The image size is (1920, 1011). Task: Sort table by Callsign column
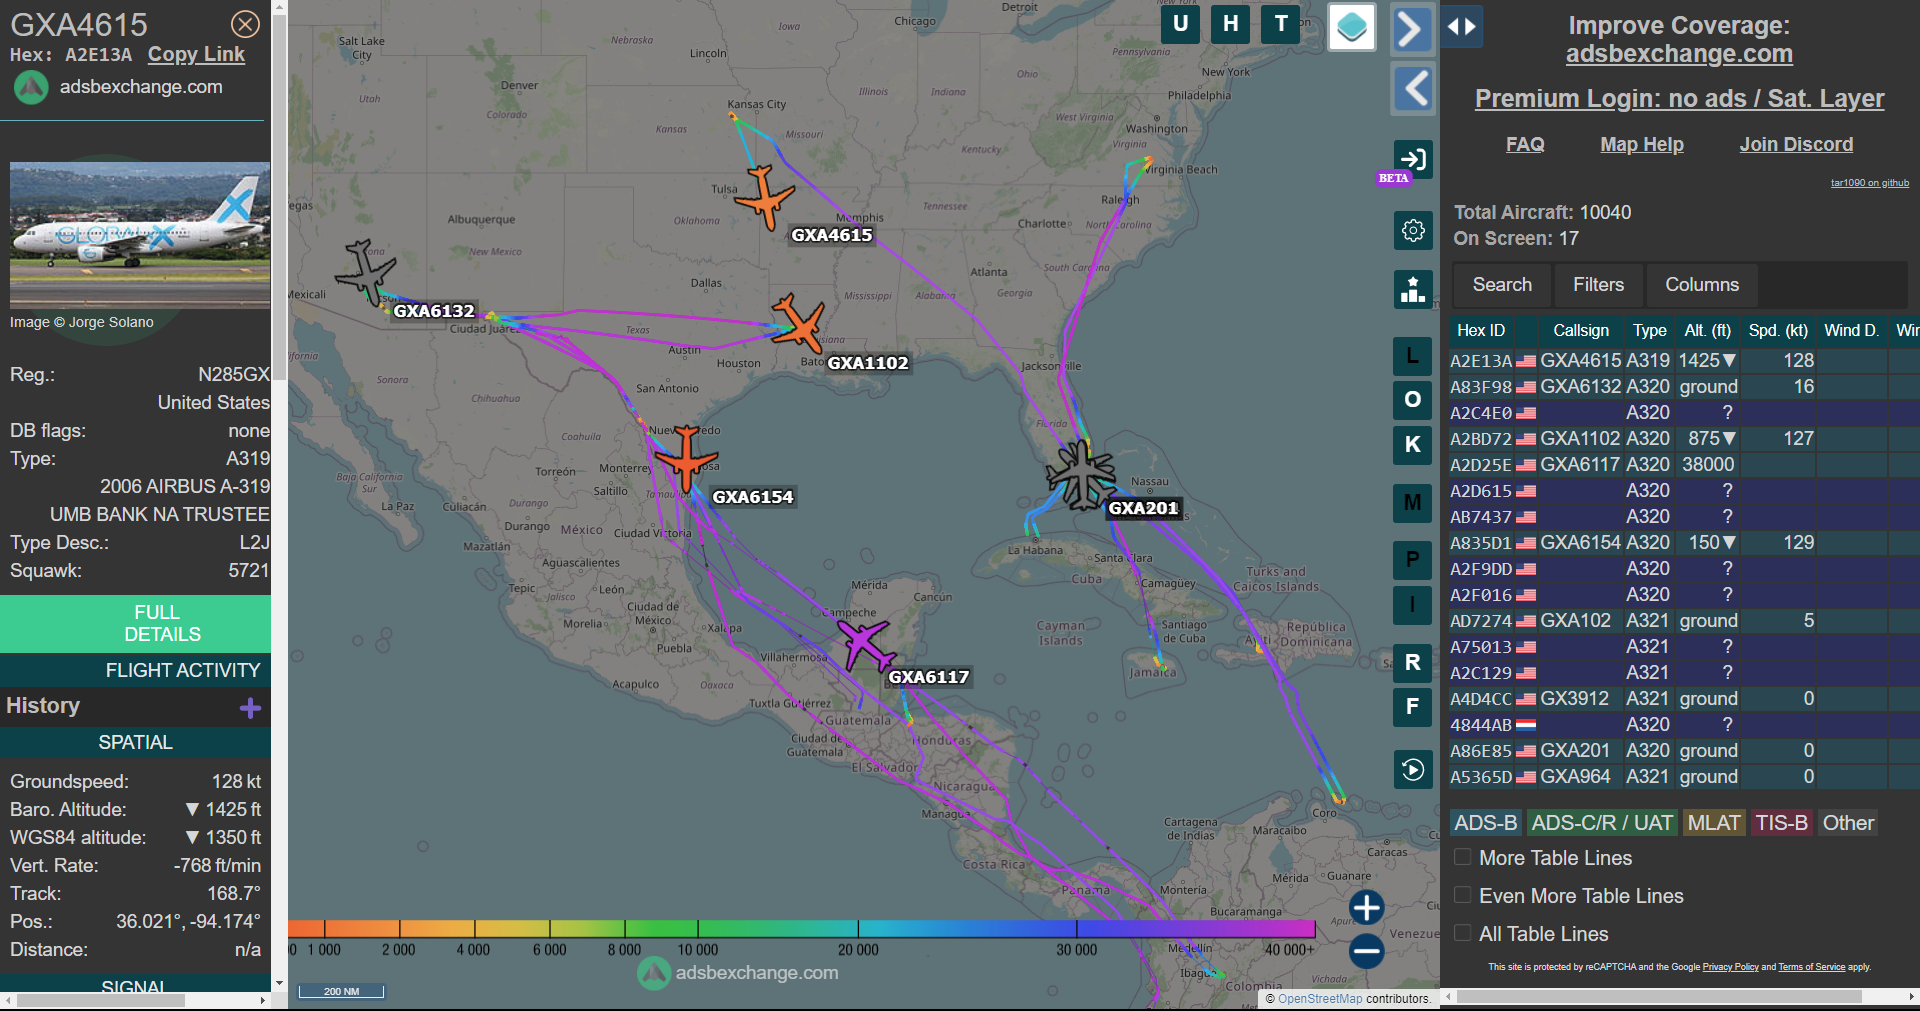[1581, 331]
